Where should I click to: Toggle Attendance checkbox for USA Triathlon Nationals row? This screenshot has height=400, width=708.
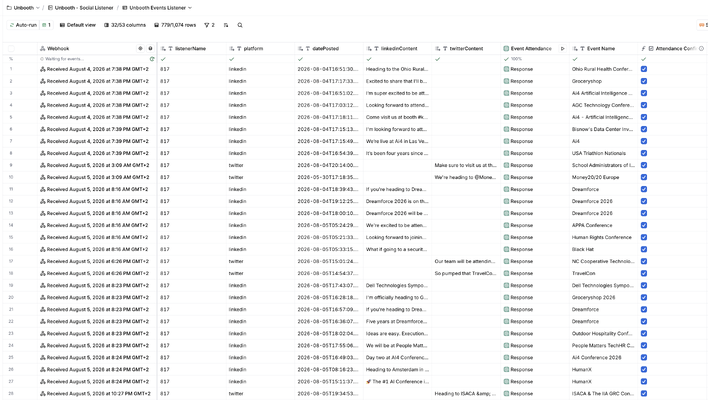[644, 153]
